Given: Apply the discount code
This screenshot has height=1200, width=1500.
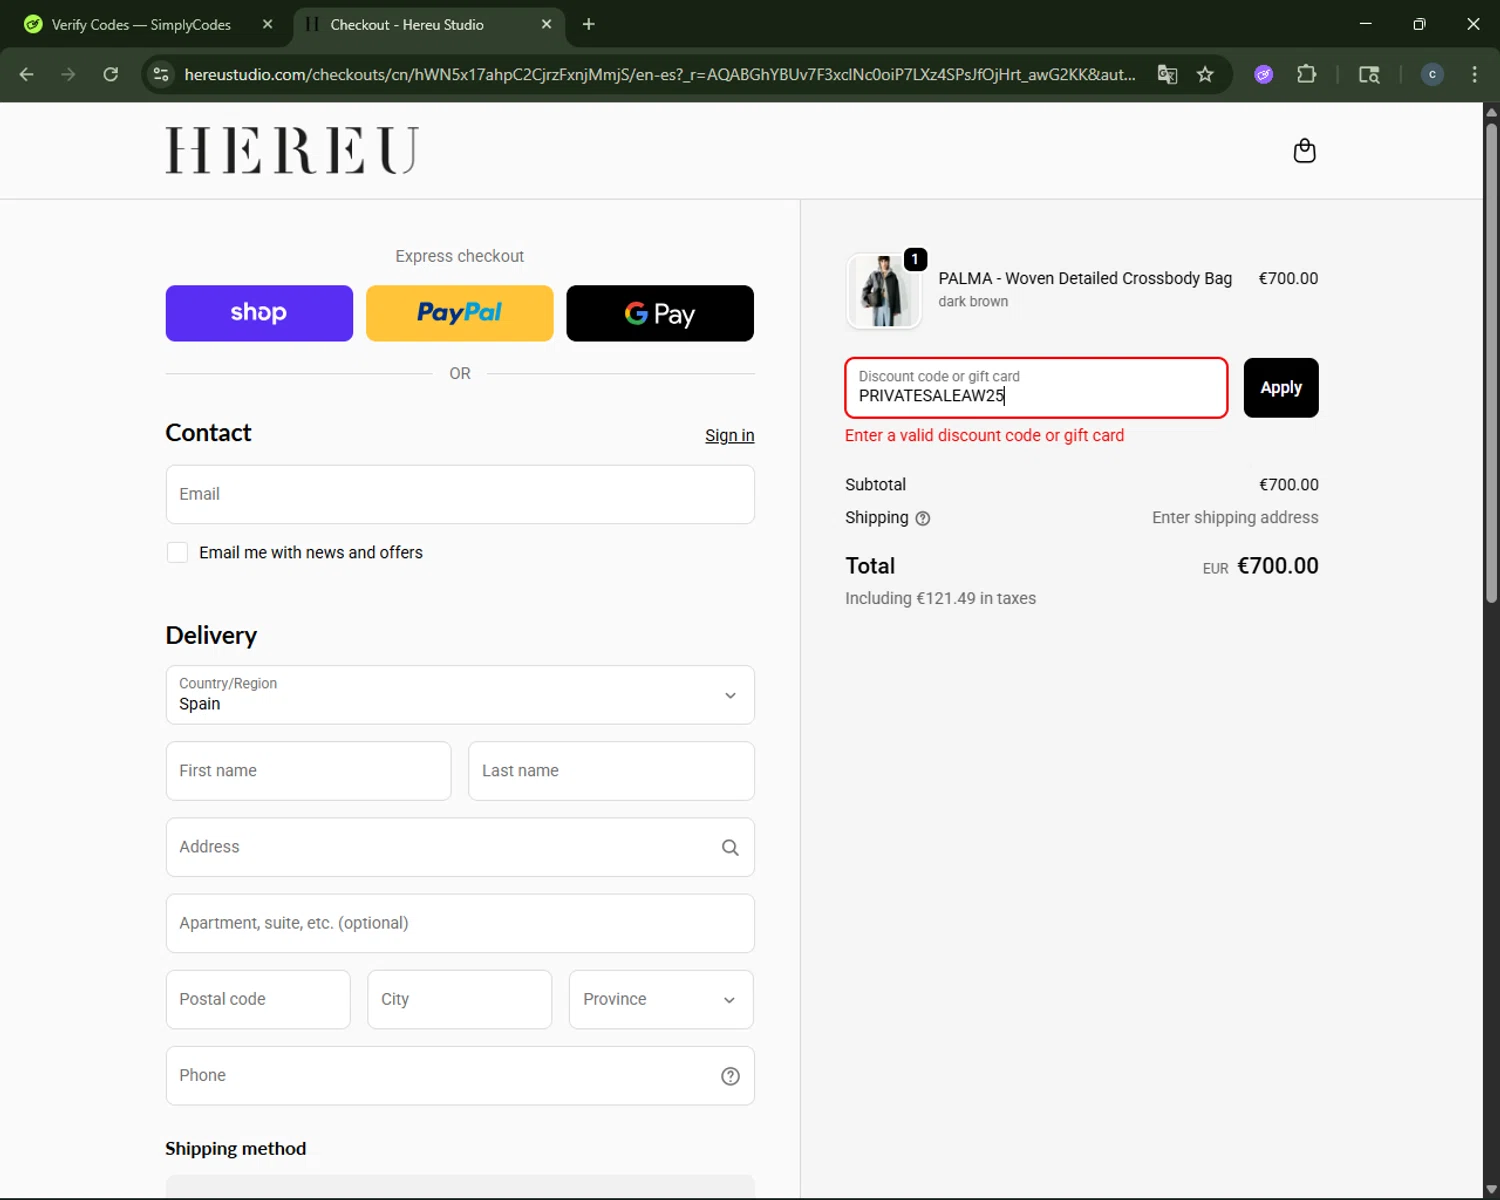Looking at the screenshot, I should (x=1281, y=388).
